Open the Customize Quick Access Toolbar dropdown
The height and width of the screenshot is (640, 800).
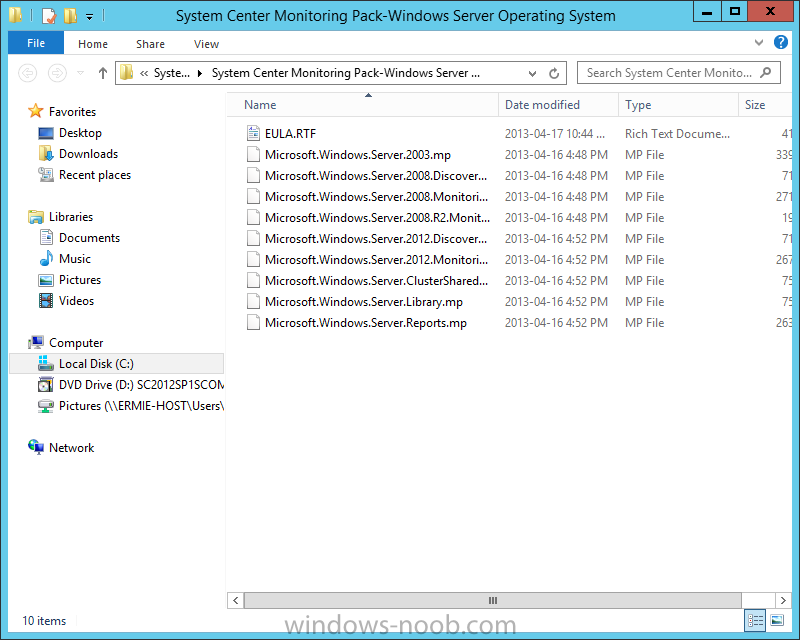(89, 16)
